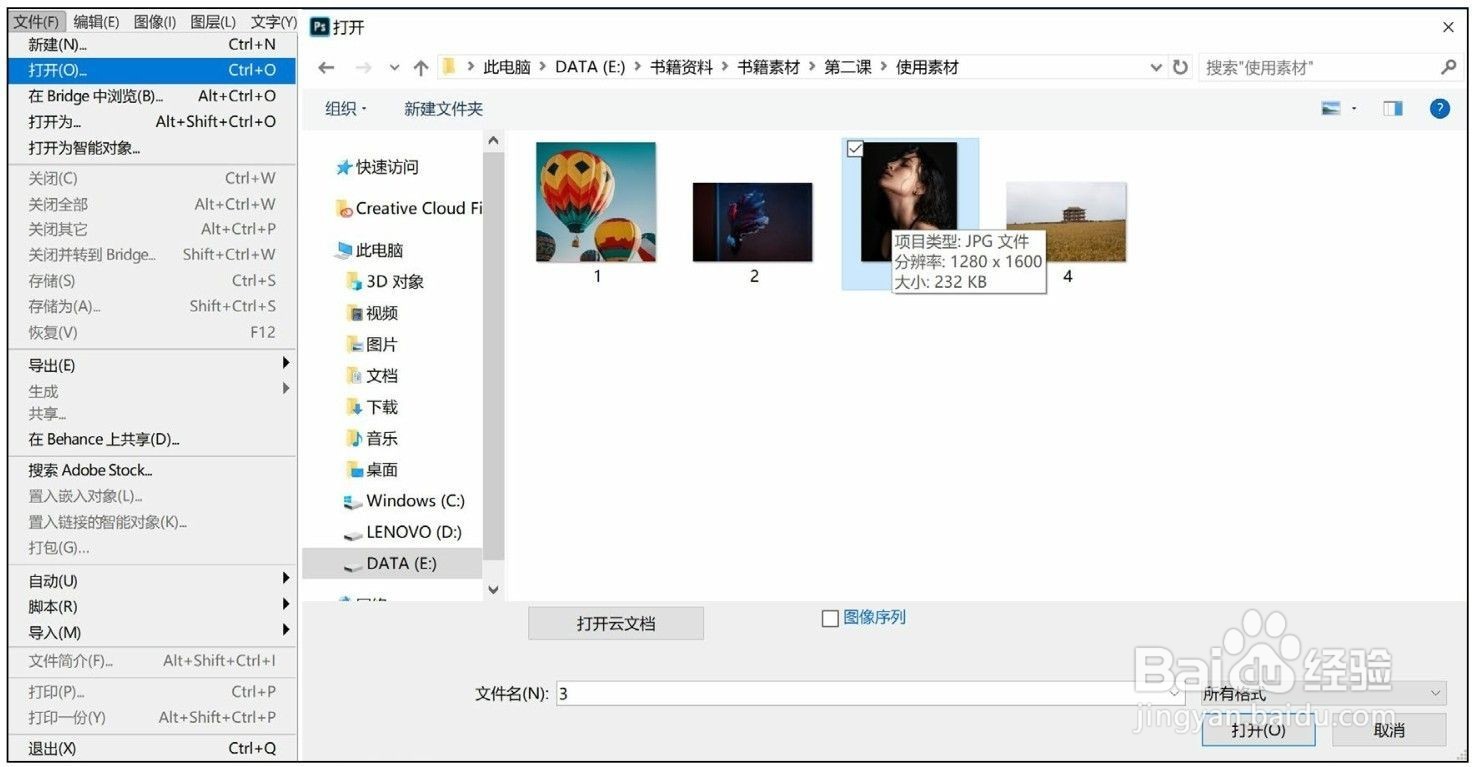This screenshot has height=767, width=1477.
Task: Open the 图层(L) menu
Action: point(213,21)
